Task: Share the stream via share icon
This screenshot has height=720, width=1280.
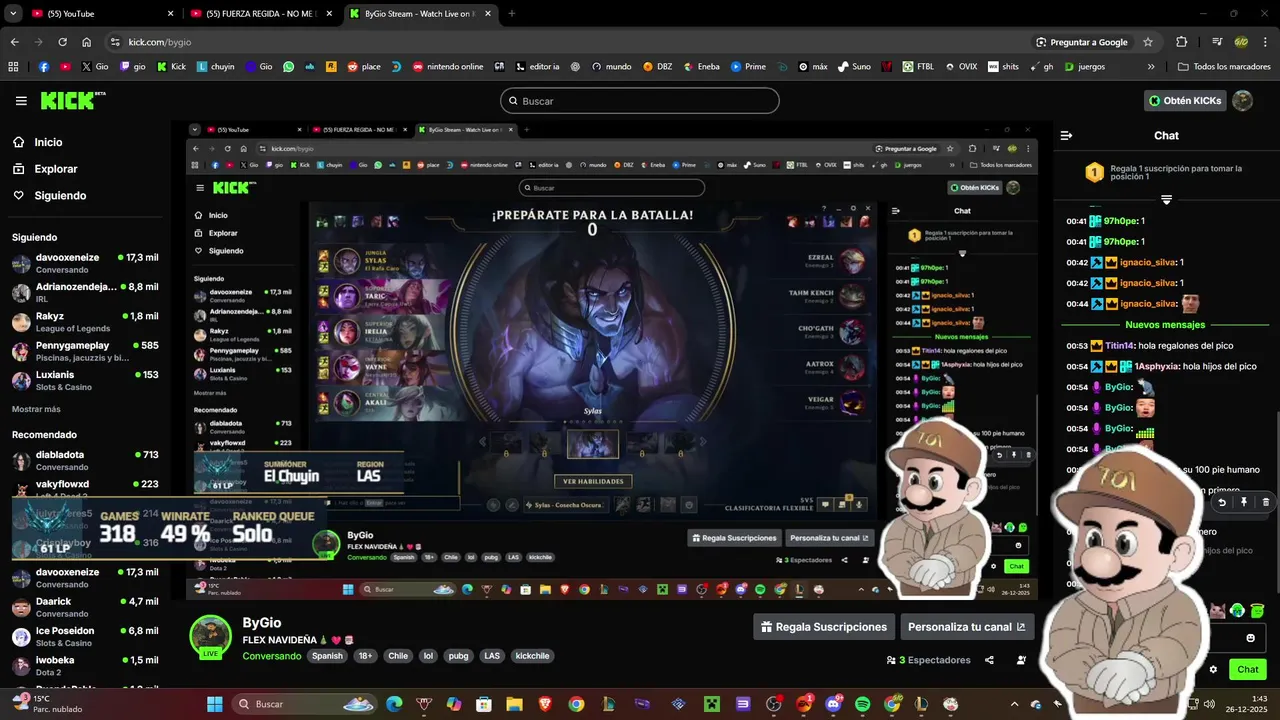Action: [989, 660]
